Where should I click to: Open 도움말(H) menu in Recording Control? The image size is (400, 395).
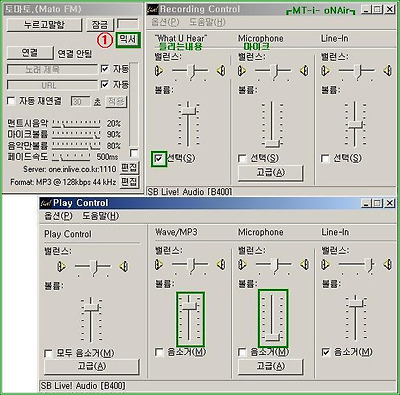(x=207, y=22)
